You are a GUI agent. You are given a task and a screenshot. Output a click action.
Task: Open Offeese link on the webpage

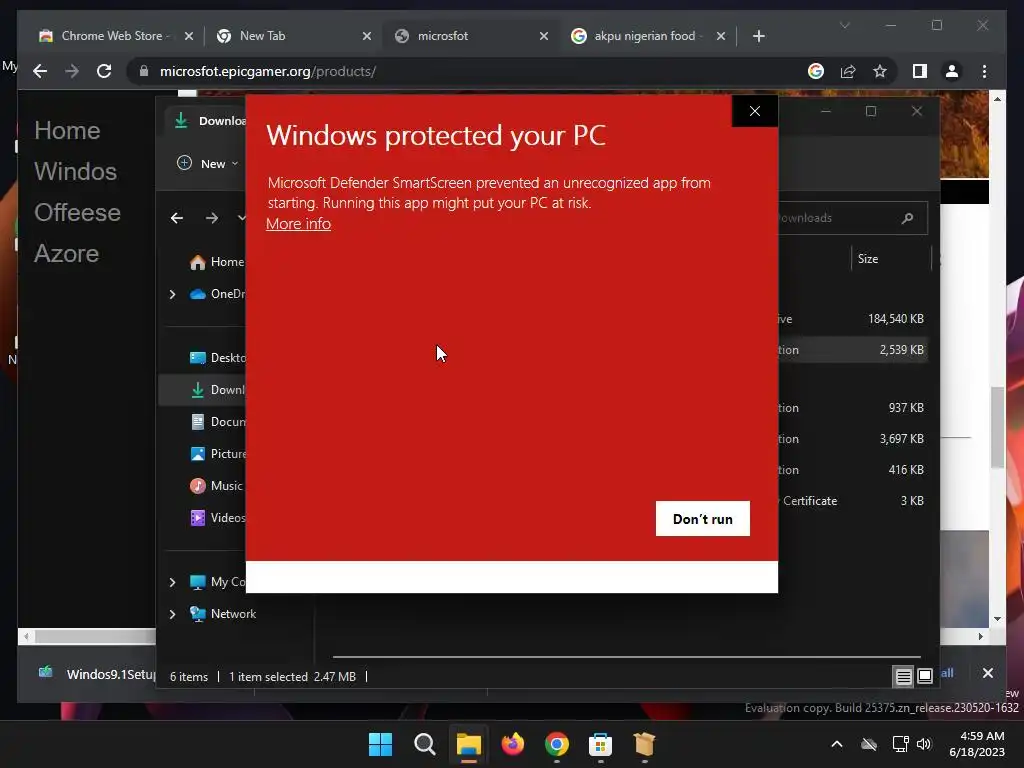click(x=77, y=213)
